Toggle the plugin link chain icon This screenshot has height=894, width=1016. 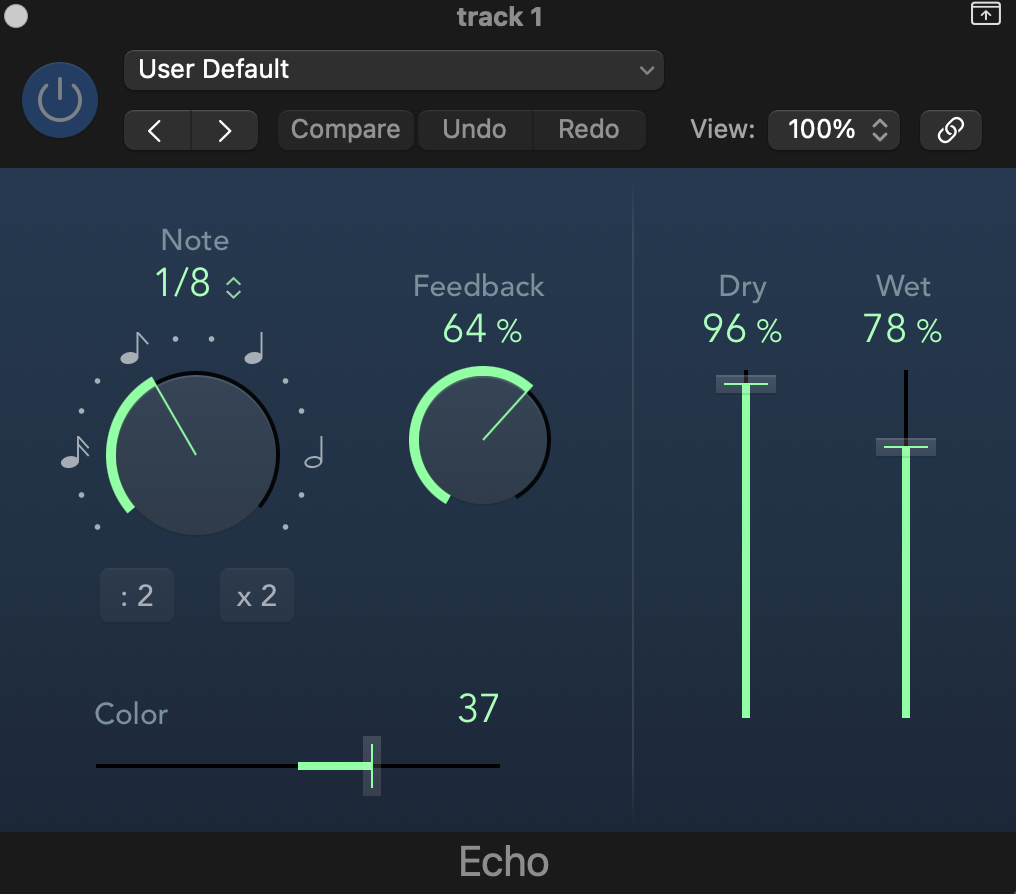point(951,130)
